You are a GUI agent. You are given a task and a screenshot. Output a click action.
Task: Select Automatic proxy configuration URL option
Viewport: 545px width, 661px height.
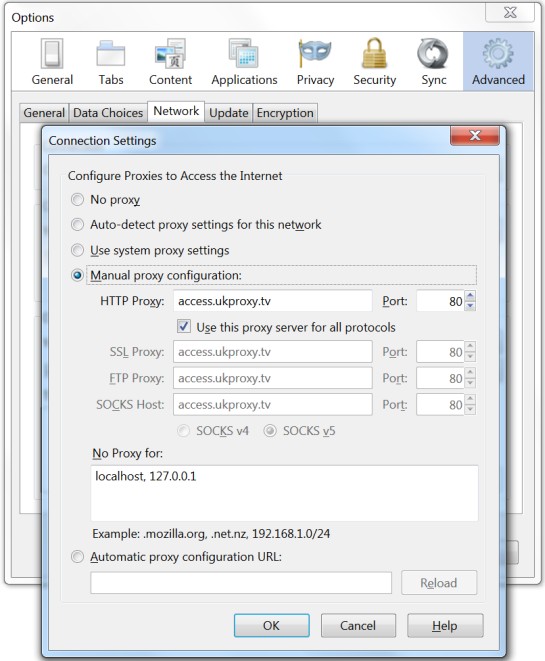tap(78, 557)
